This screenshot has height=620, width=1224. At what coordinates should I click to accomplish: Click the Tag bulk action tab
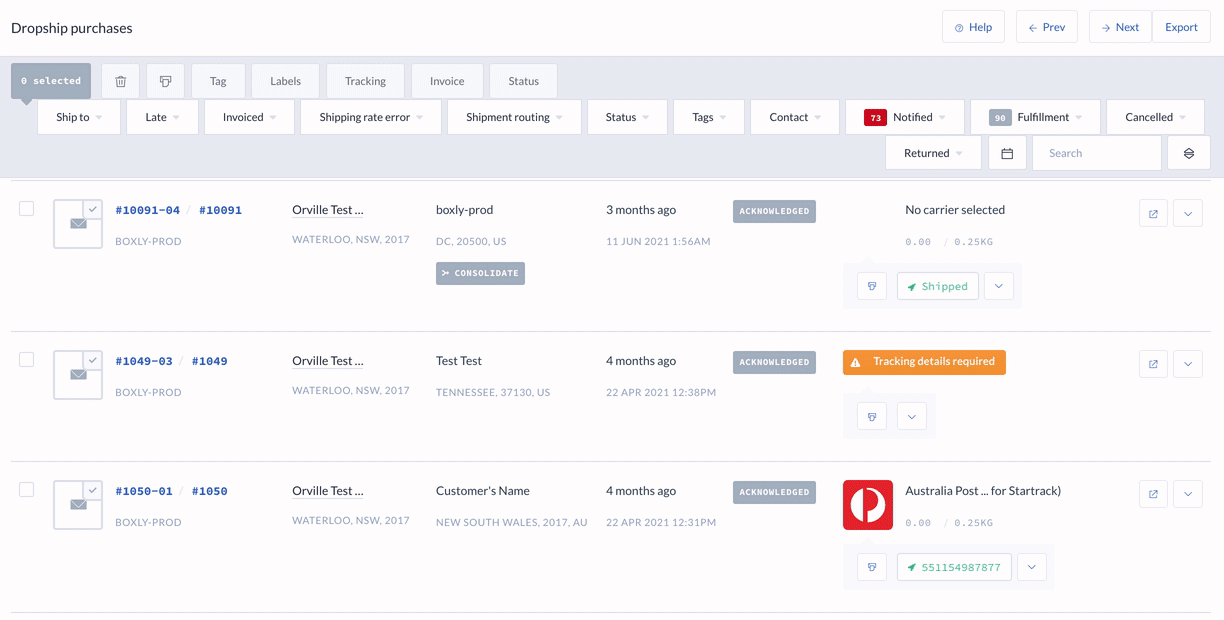pos(218,81)
